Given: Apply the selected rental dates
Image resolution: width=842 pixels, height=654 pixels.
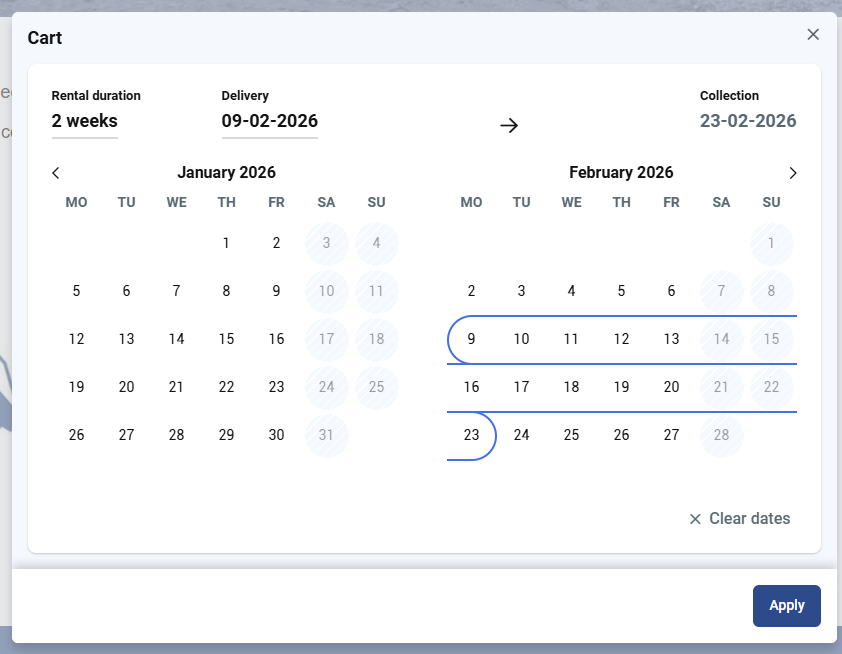Looking at the screenshot, I should (x=786, y=605).
